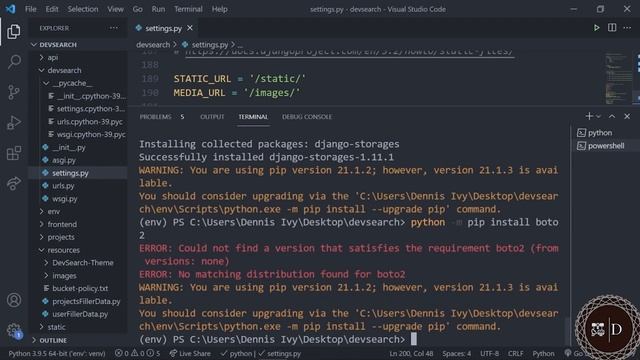This screenshot has width=640, height=360.
Task: Expand the DevSearch-Theme folder
Action: [83, 262]
